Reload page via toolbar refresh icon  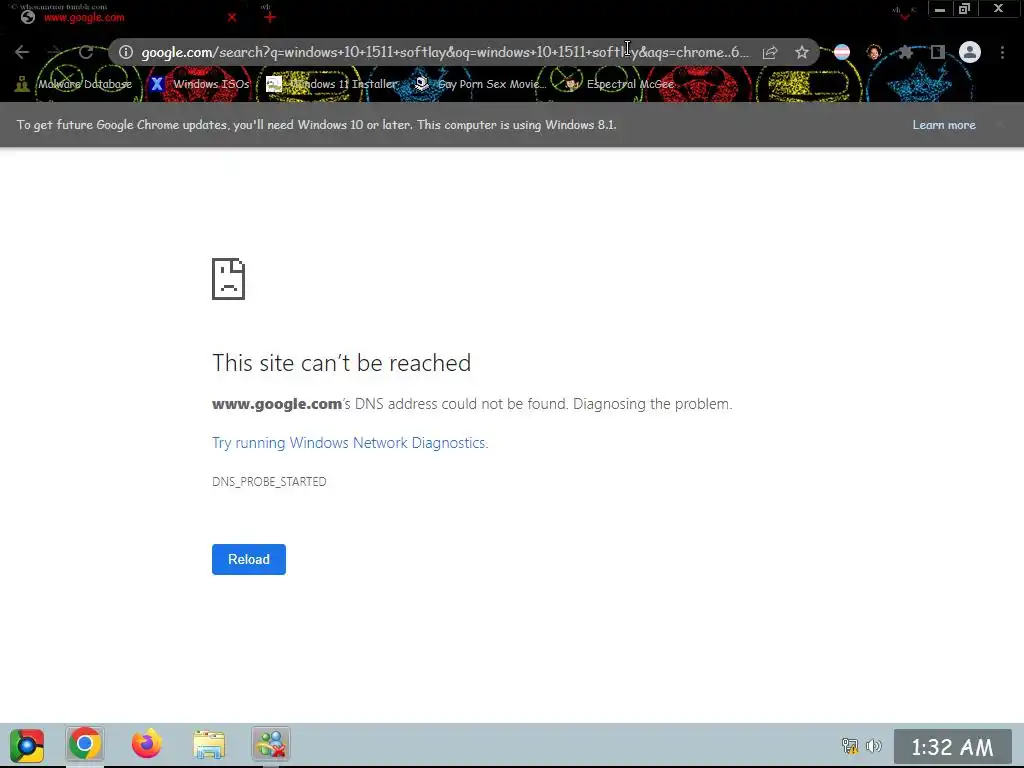[86, 52]
